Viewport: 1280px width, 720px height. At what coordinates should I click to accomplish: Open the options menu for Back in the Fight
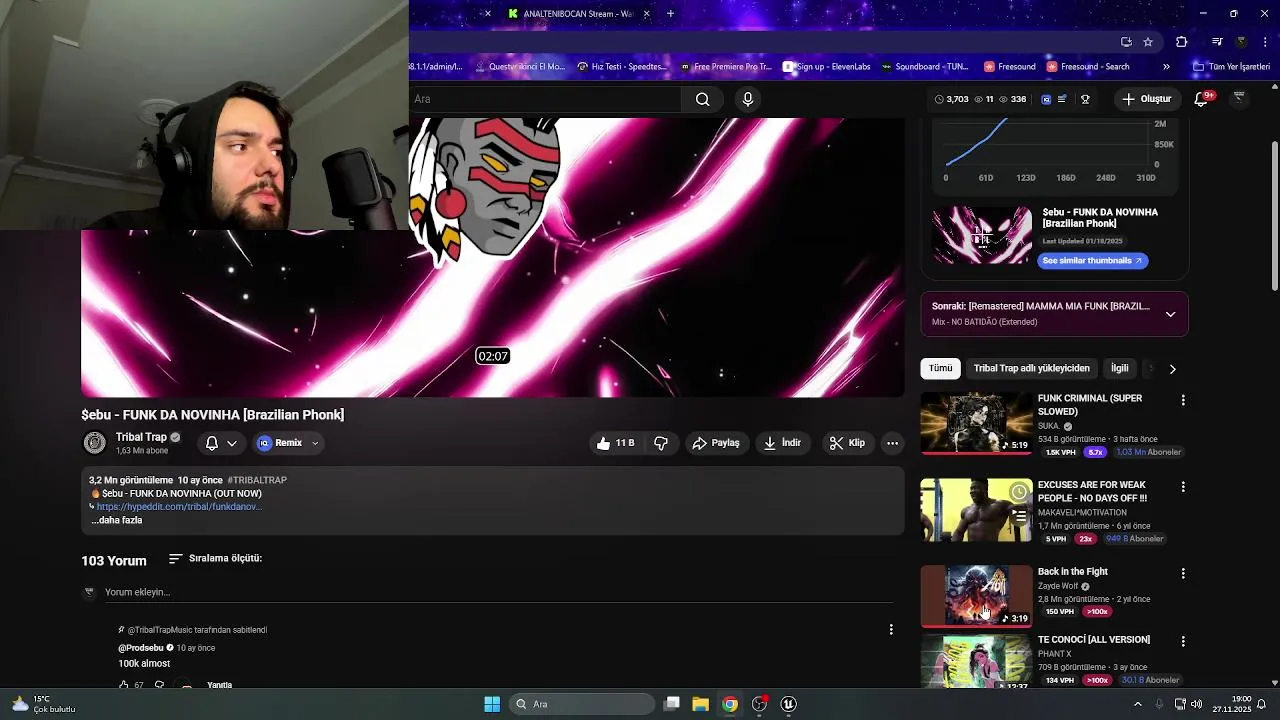pyautogui.click(x=1183, y=574)
